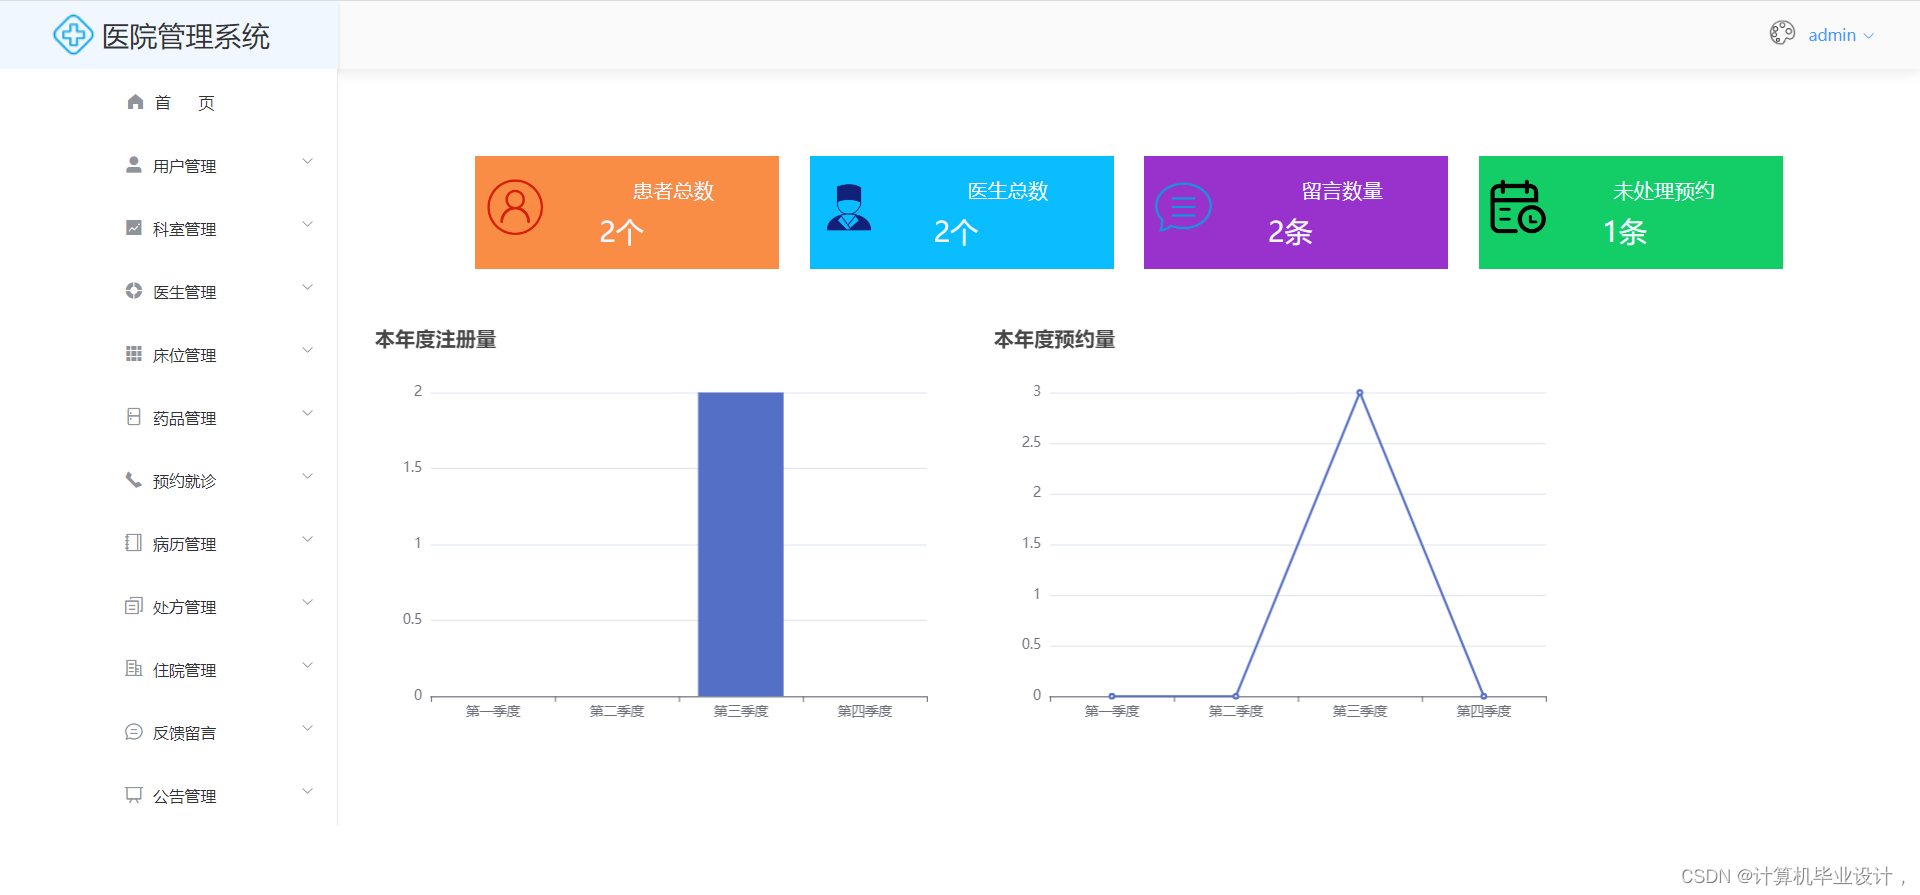This screenshot has height=895, width=1920.
Task: Click the 患者总数 card label
Action: coord(673,190)
